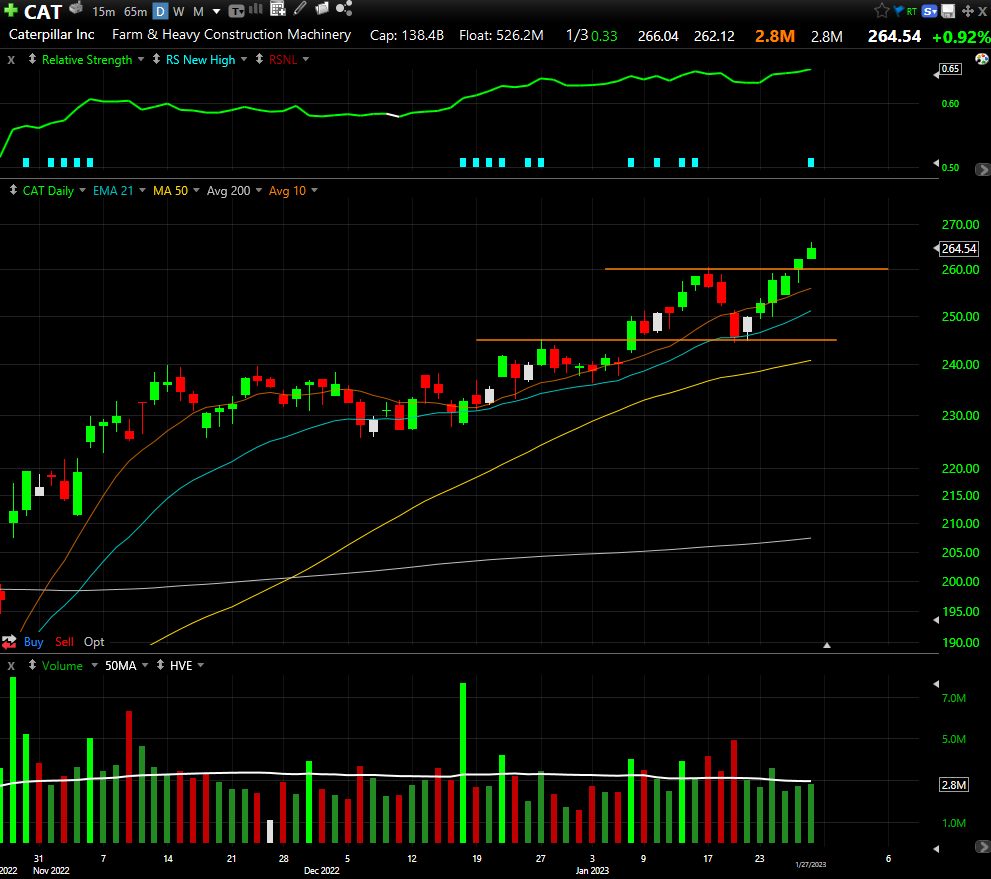Click the green plus add-chart icon
The image size is (991, 879).
pos(10,10)
